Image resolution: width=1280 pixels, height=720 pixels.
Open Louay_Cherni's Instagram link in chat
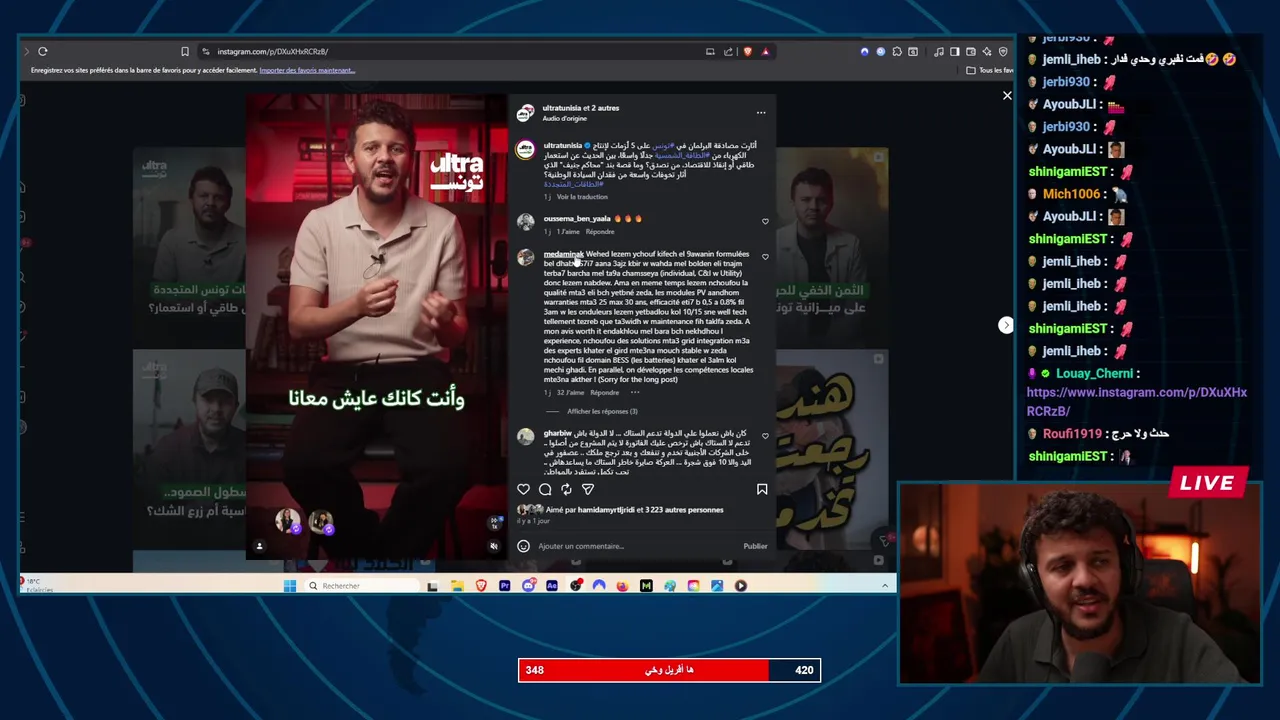(1137, 402)
